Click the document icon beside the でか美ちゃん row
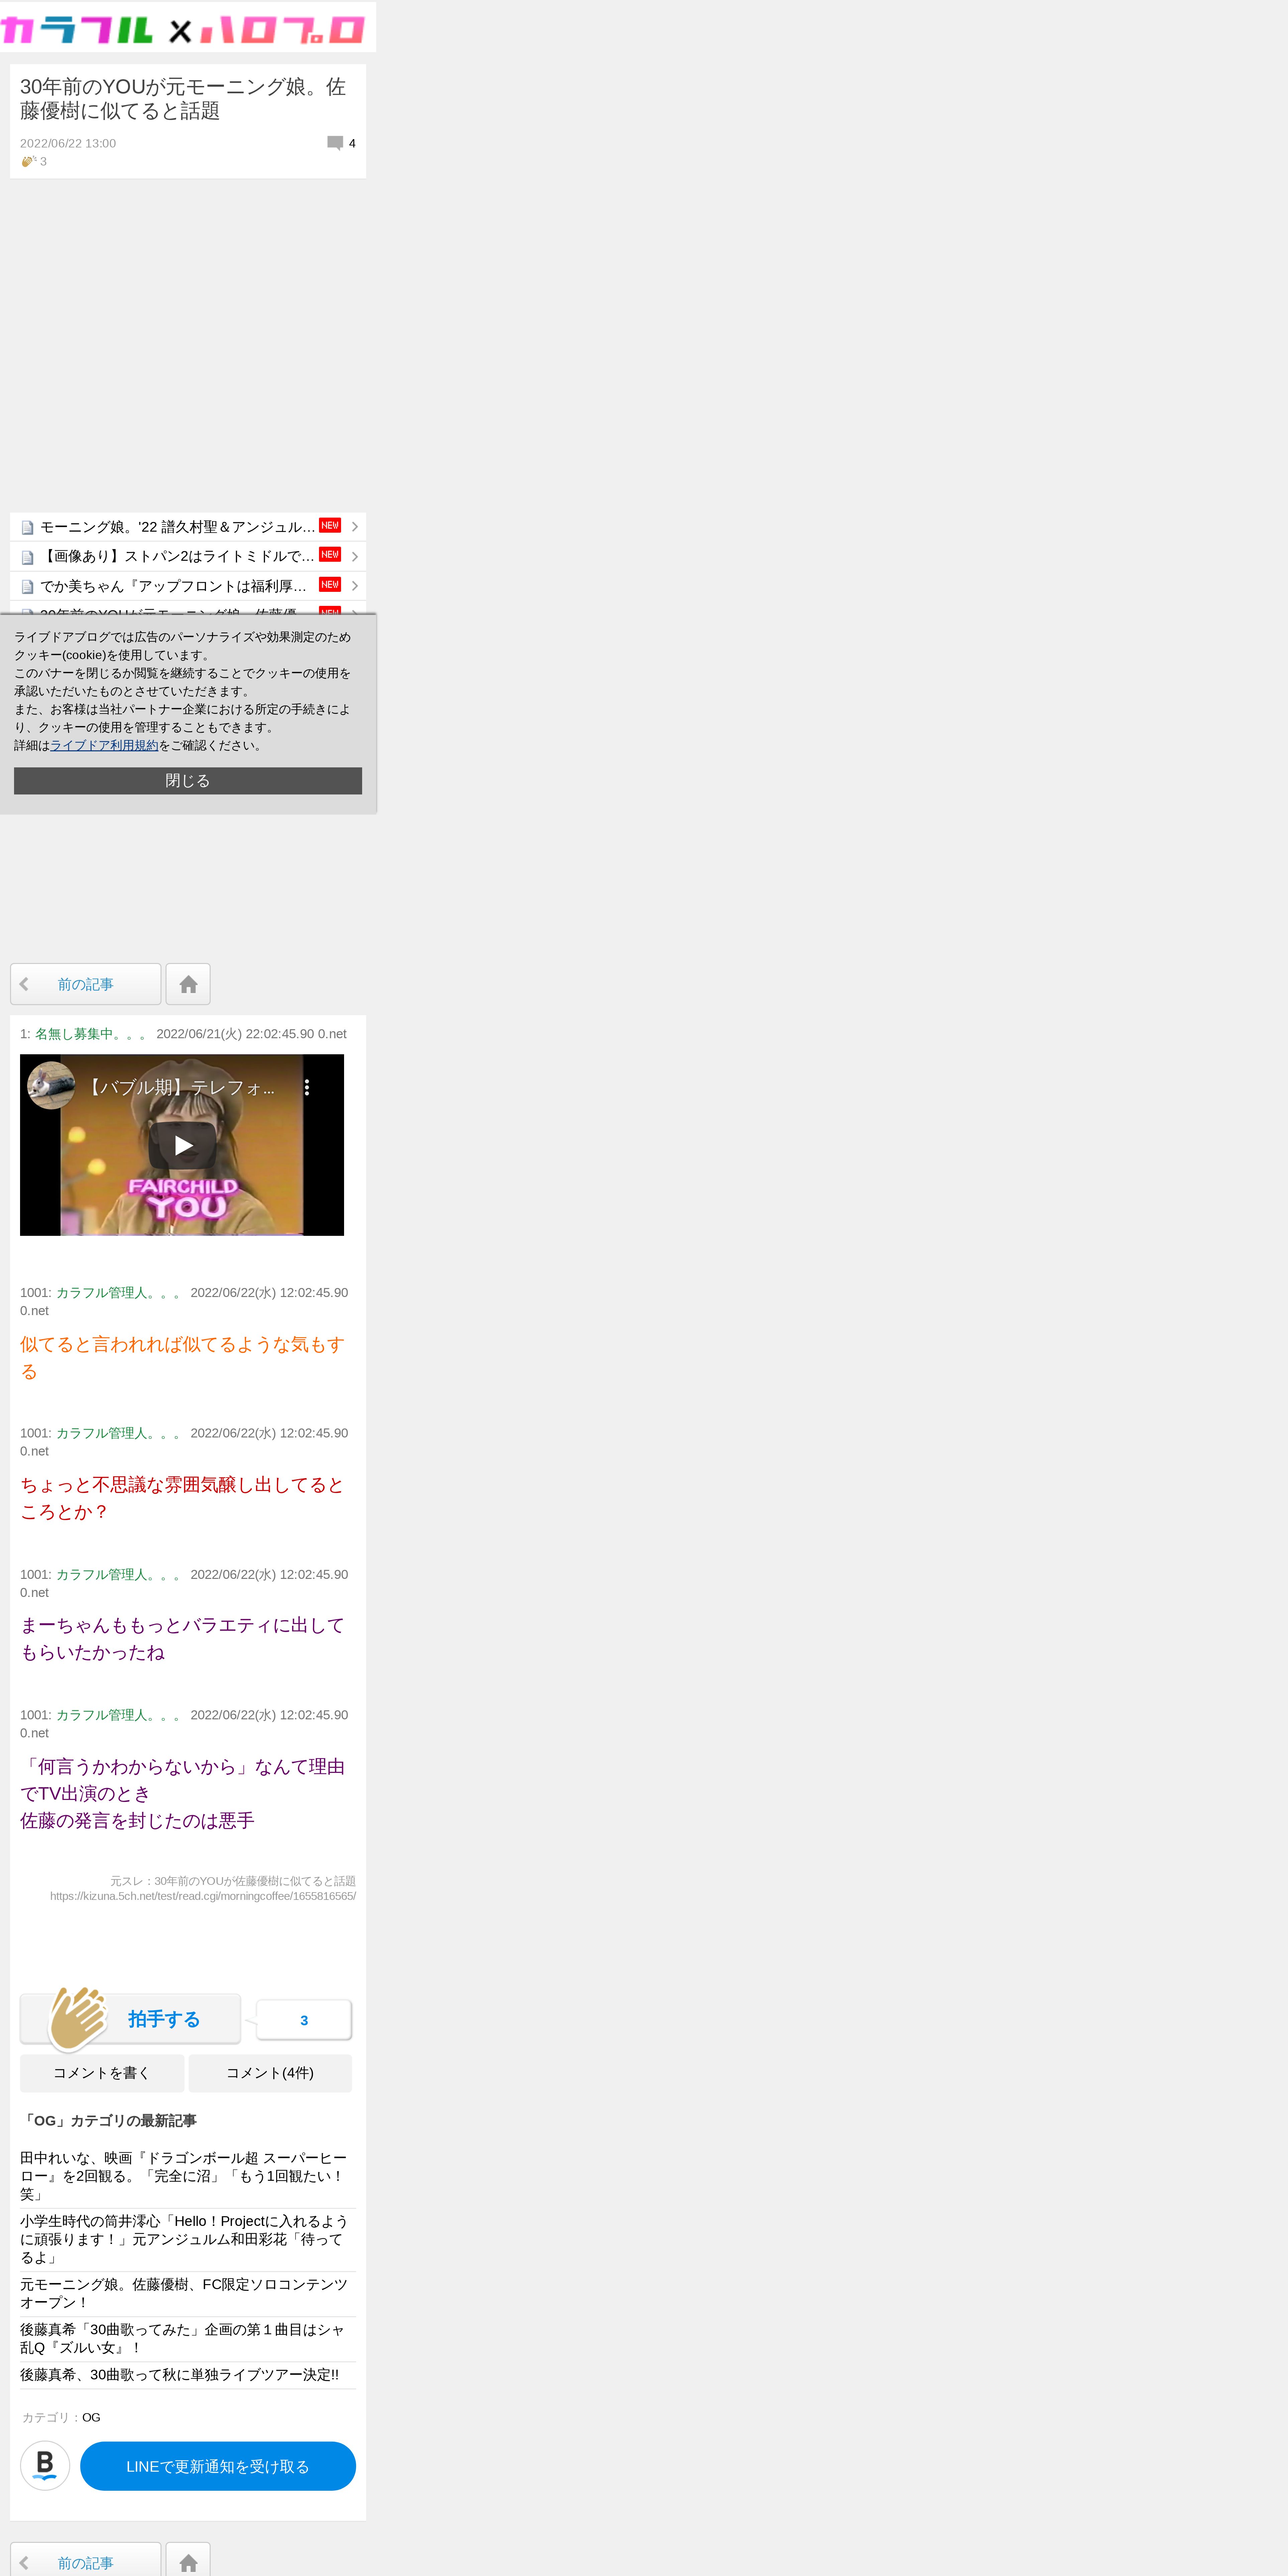The width and height of the screenshot is (1288, 2576). coord(28,587)
